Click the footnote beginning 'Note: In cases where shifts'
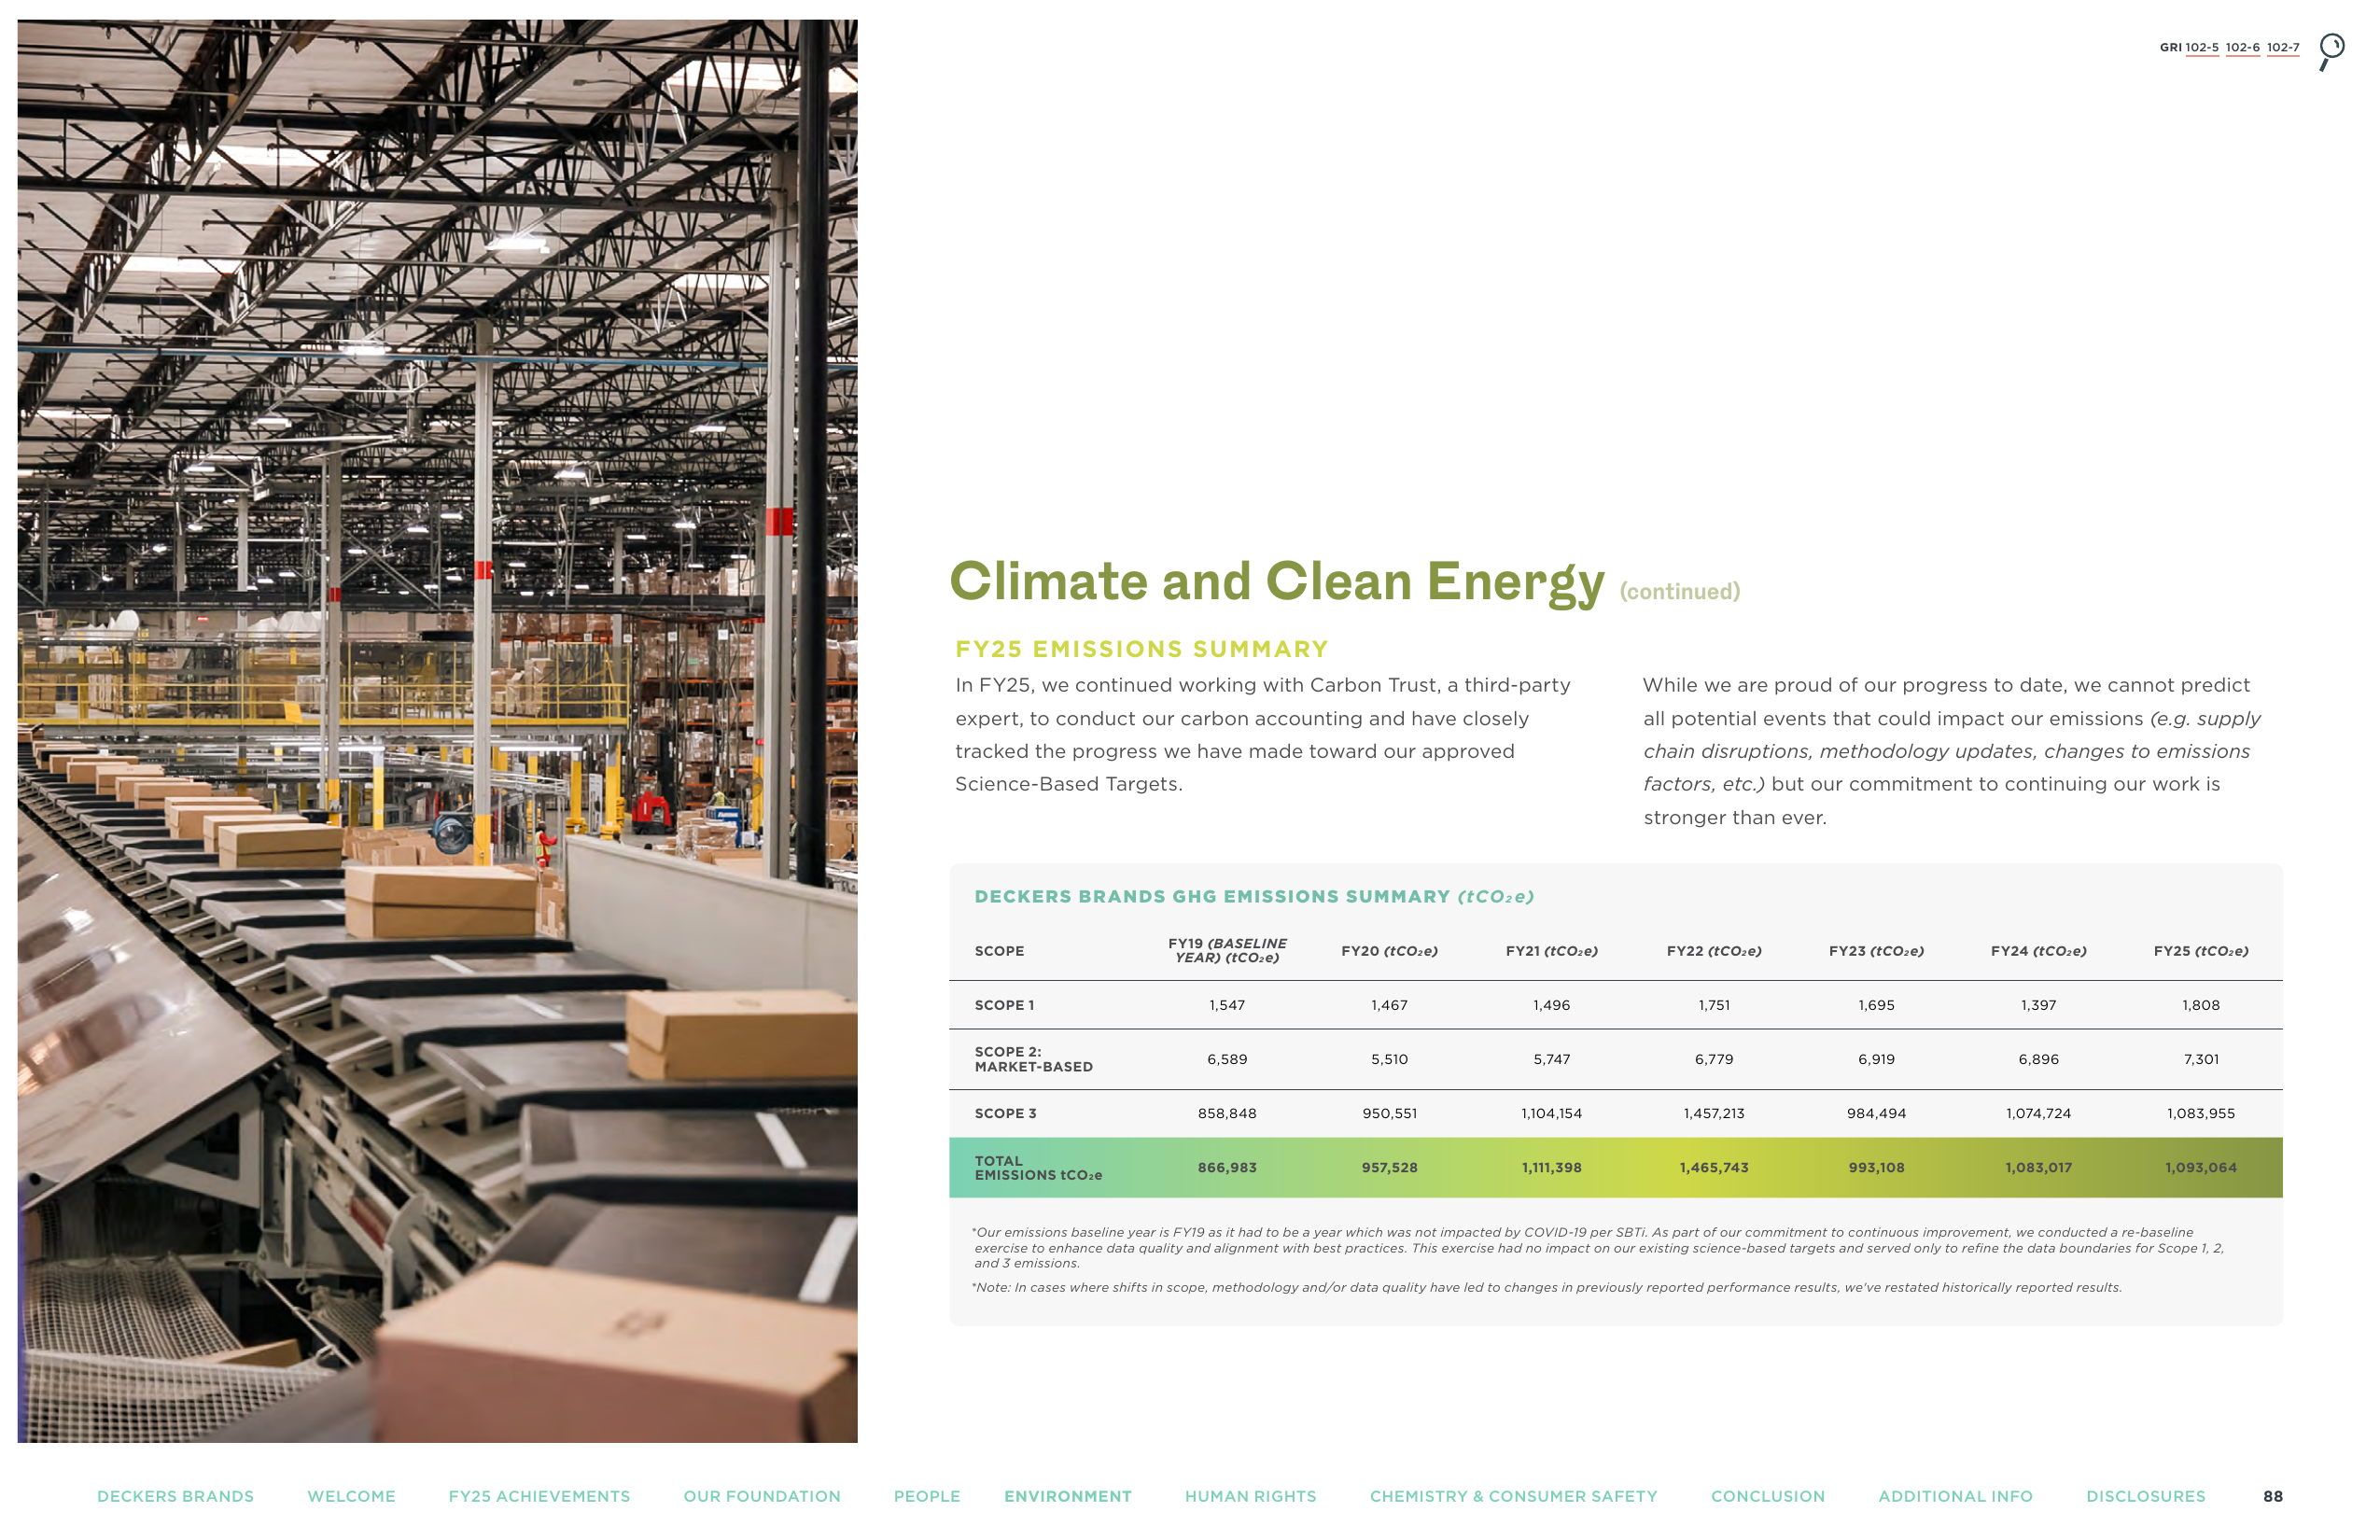Screen dimensions: 2380x1540 (x=1546, y=1287)
